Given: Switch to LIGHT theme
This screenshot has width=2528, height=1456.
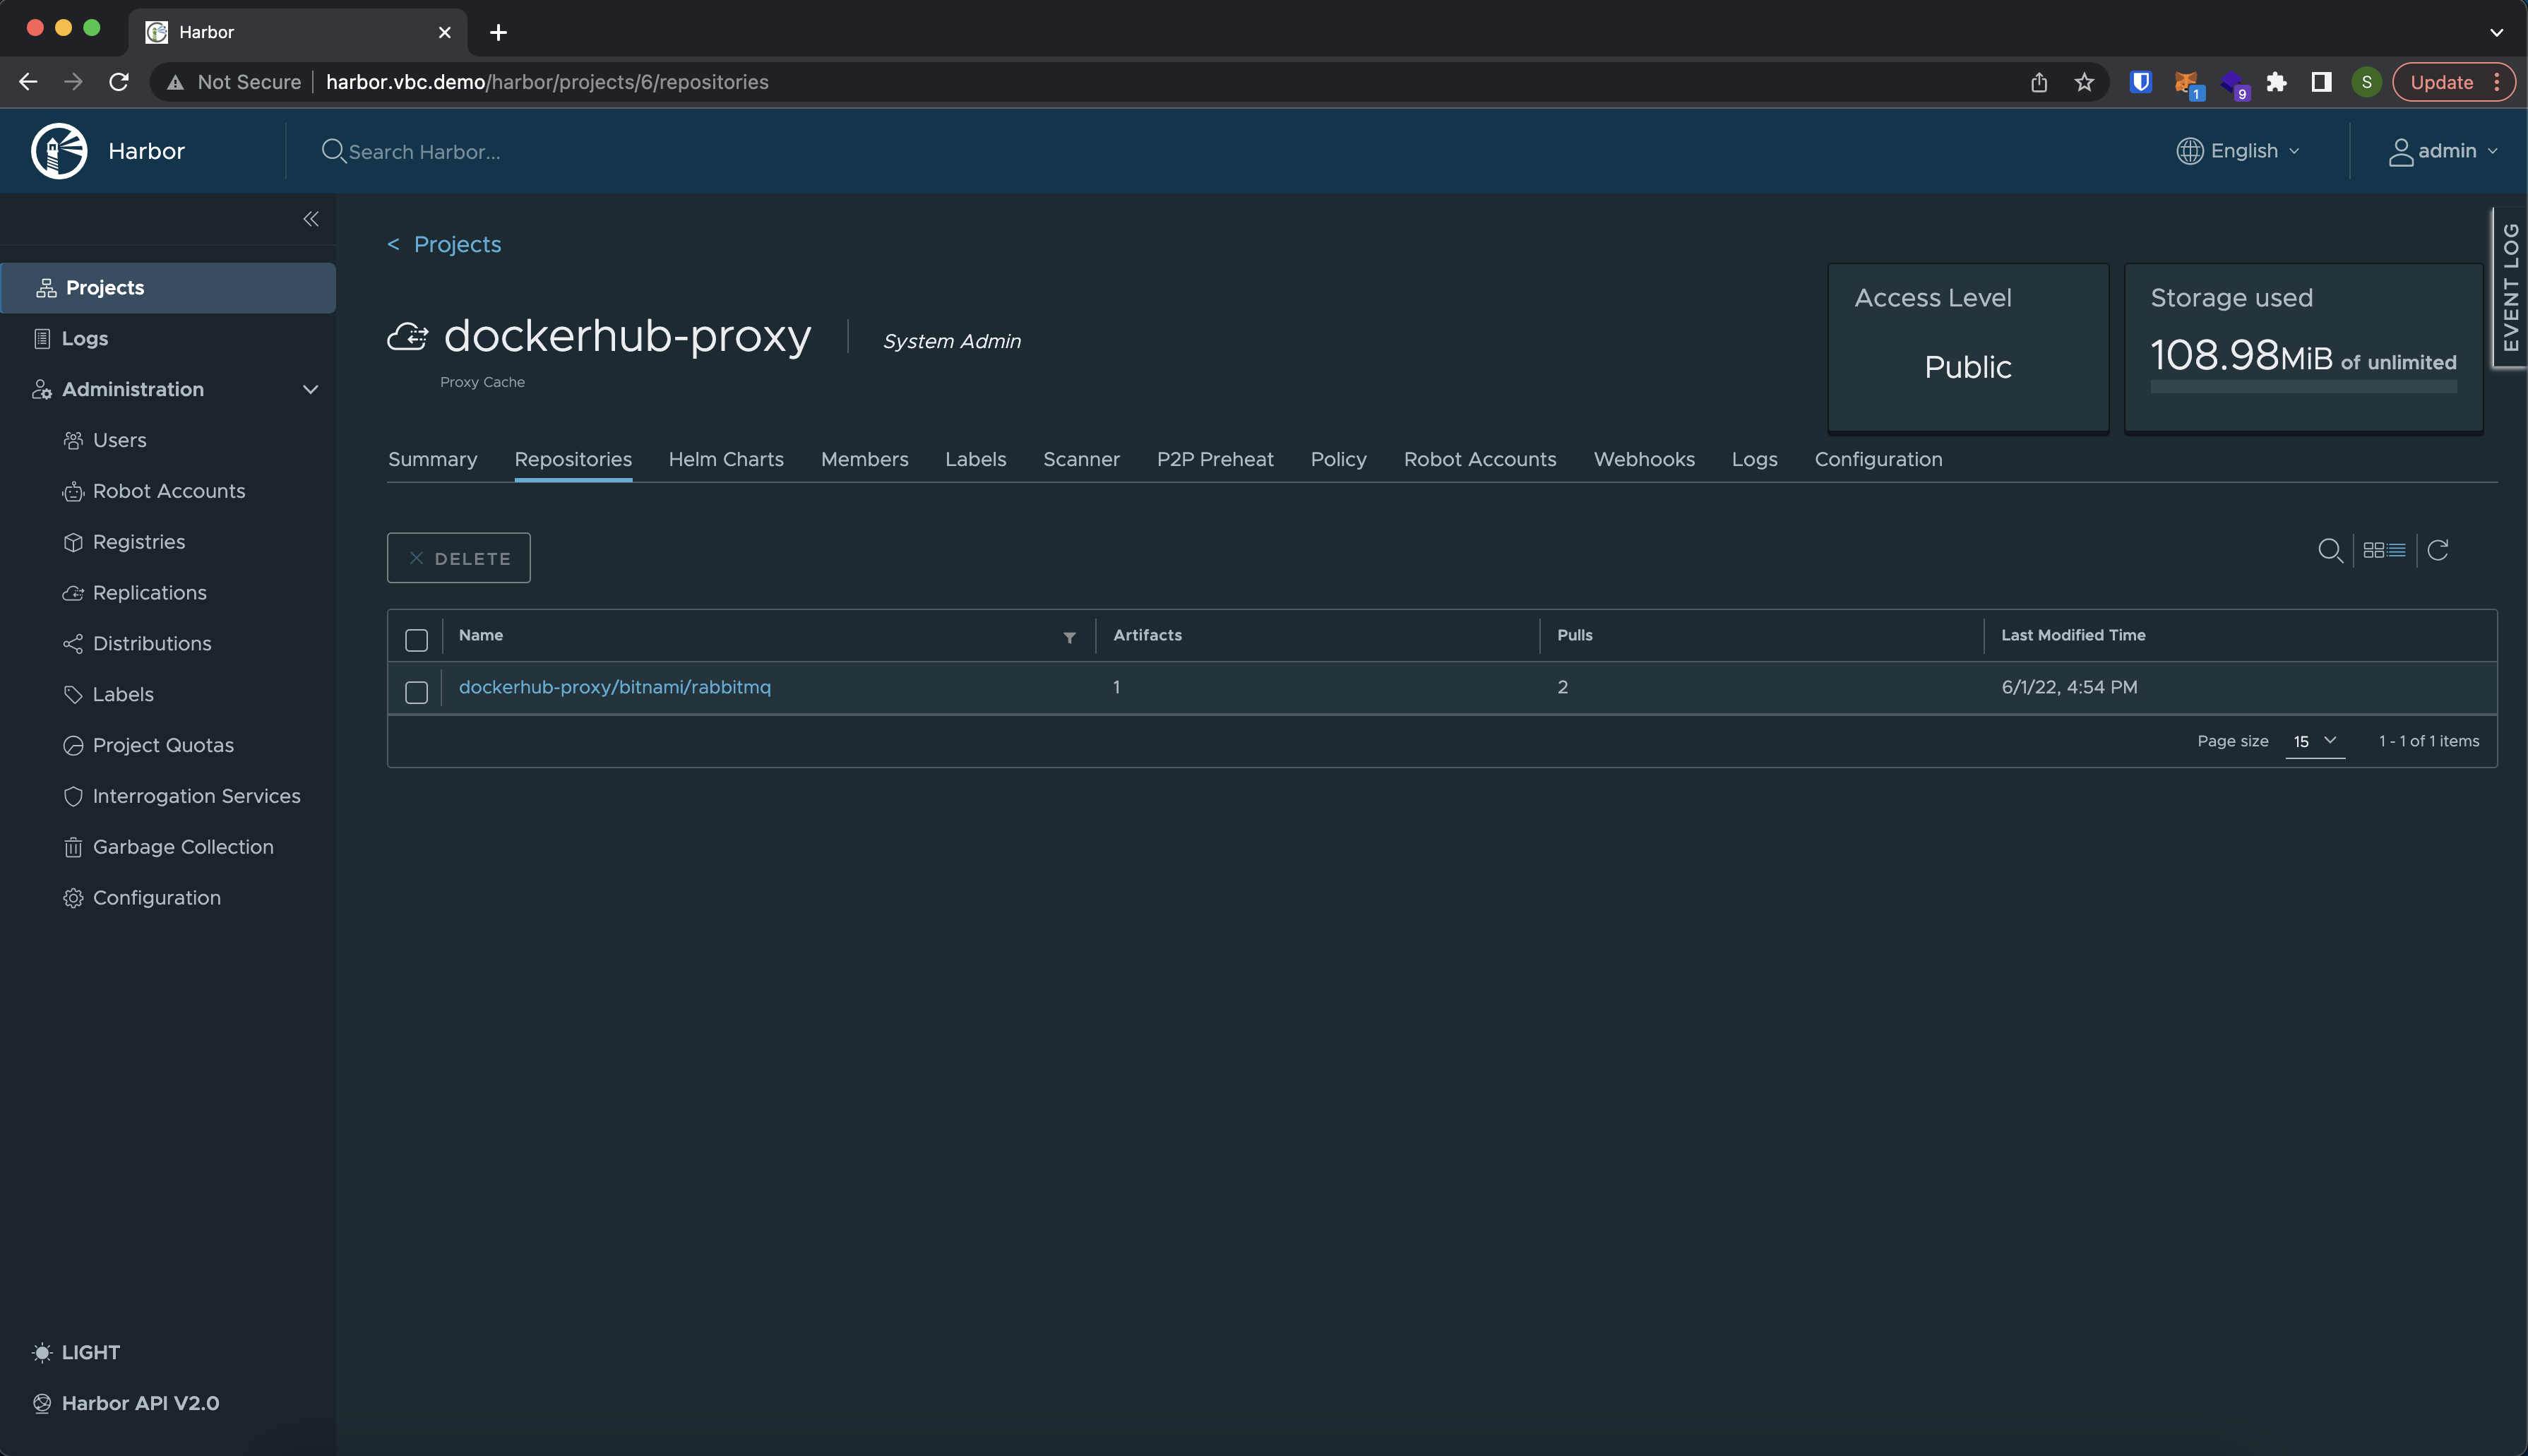Looking at the screenshot, I should 76,1352.
